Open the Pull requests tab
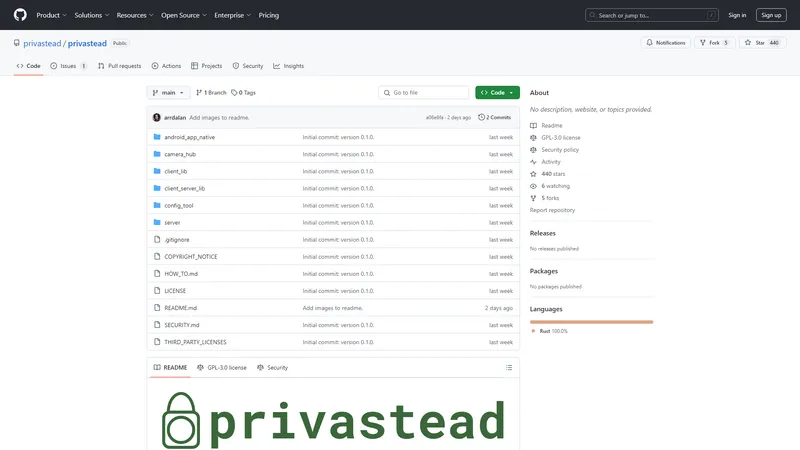 pos(119,66)
